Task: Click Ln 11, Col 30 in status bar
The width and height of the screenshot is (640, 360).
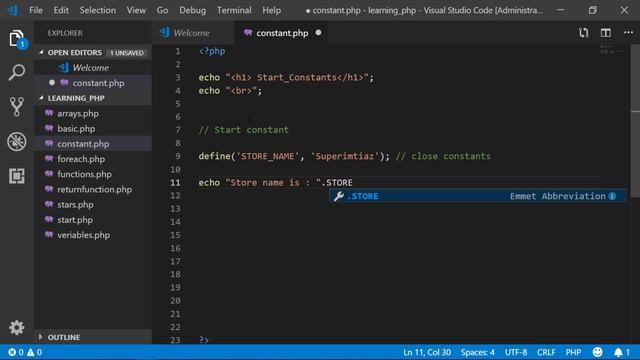Action: 427,352
